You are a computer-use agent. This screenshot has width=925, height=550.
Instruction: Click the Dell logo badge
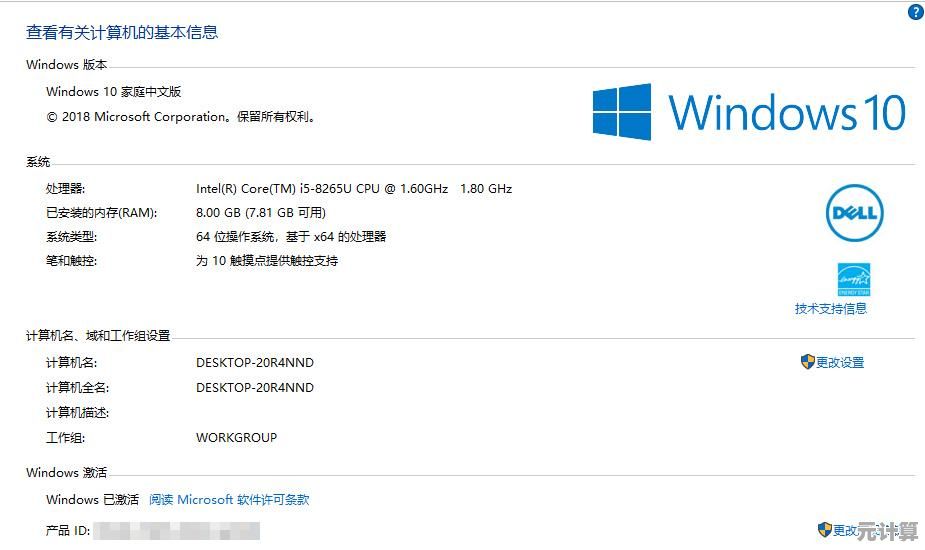(854, 213)
